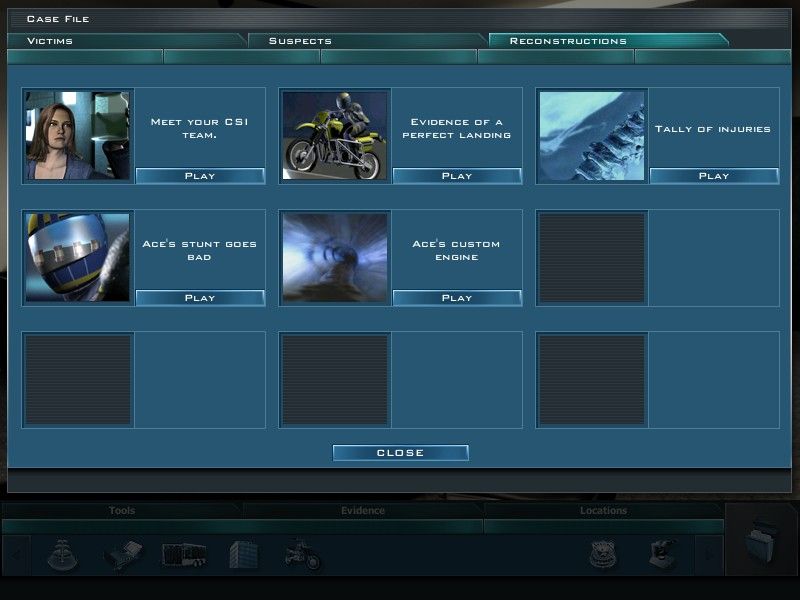Play the 'Meet your CSI team' reconstruction

click(x=200, y=176)
